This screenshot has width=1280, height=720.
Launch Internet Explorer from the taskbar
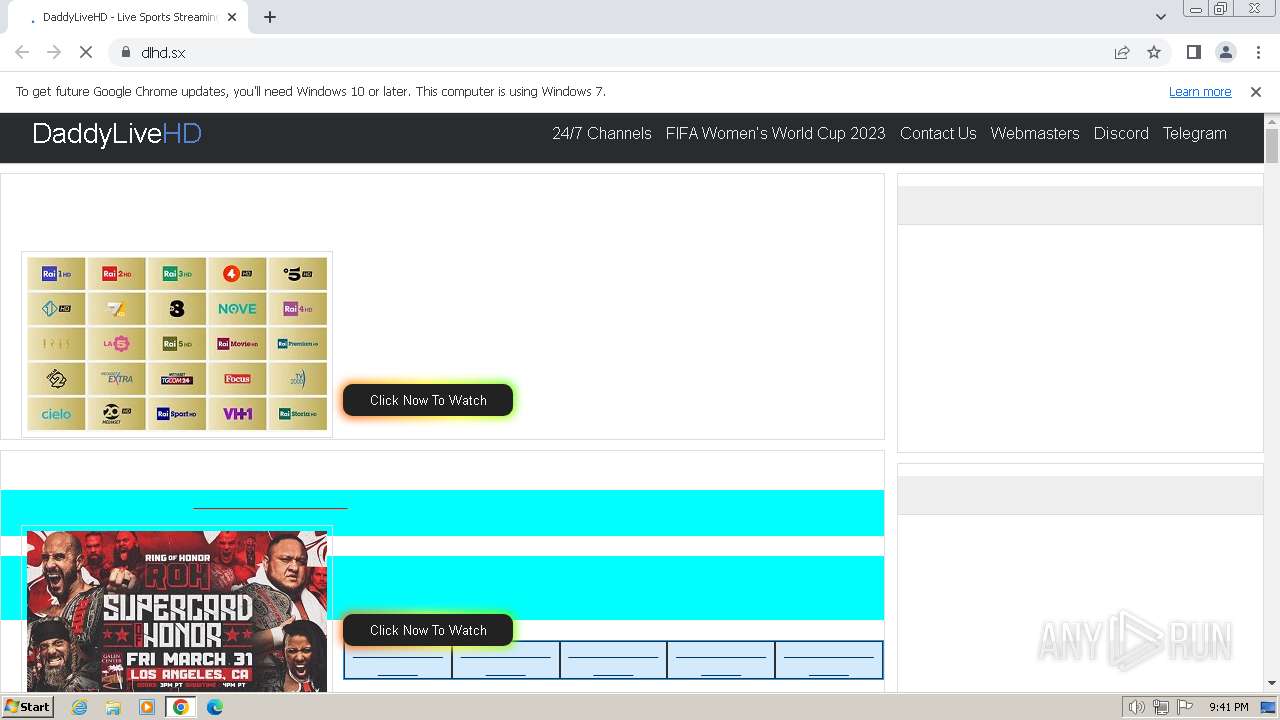point(79,707)
